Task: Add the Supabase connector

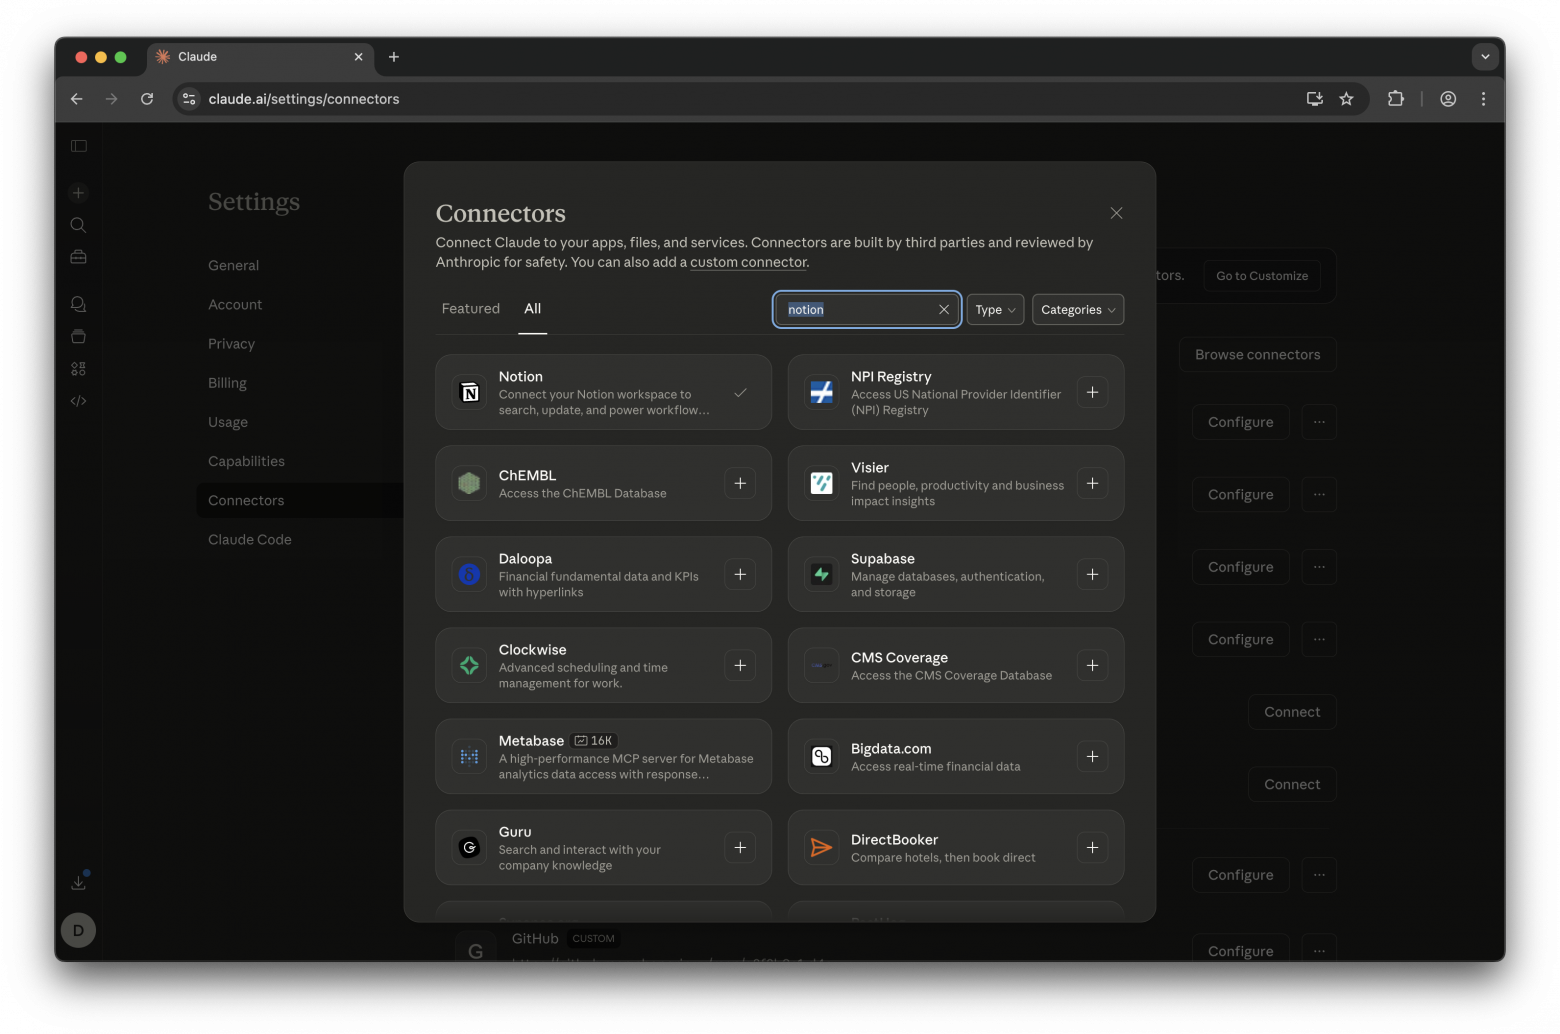Action: click(1092, 575)
